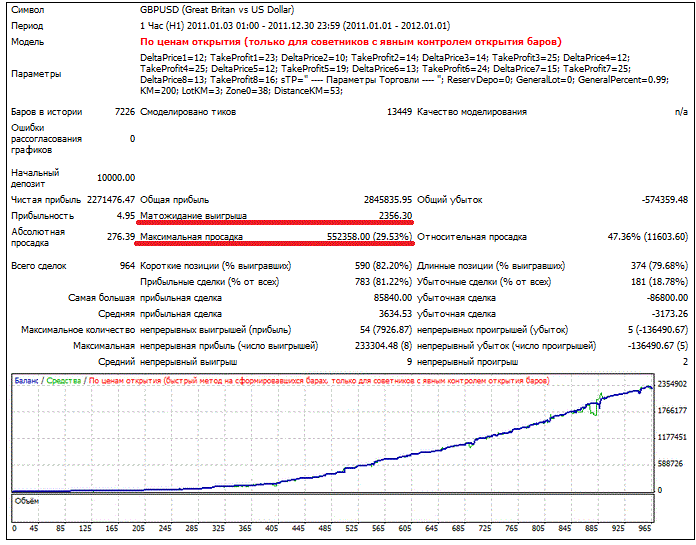Image resolution: width=696 pixels, height=545 pixels.
Task: Click the Баланс legend label
Action: click(26, 381)
